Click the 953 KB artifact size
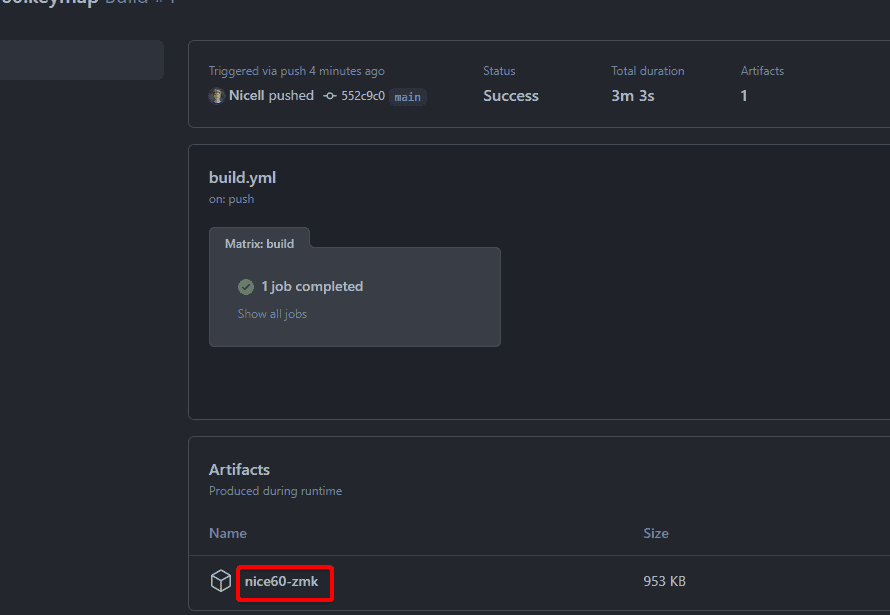This screenshot has height=615, width=890. (x=664, y=581)
